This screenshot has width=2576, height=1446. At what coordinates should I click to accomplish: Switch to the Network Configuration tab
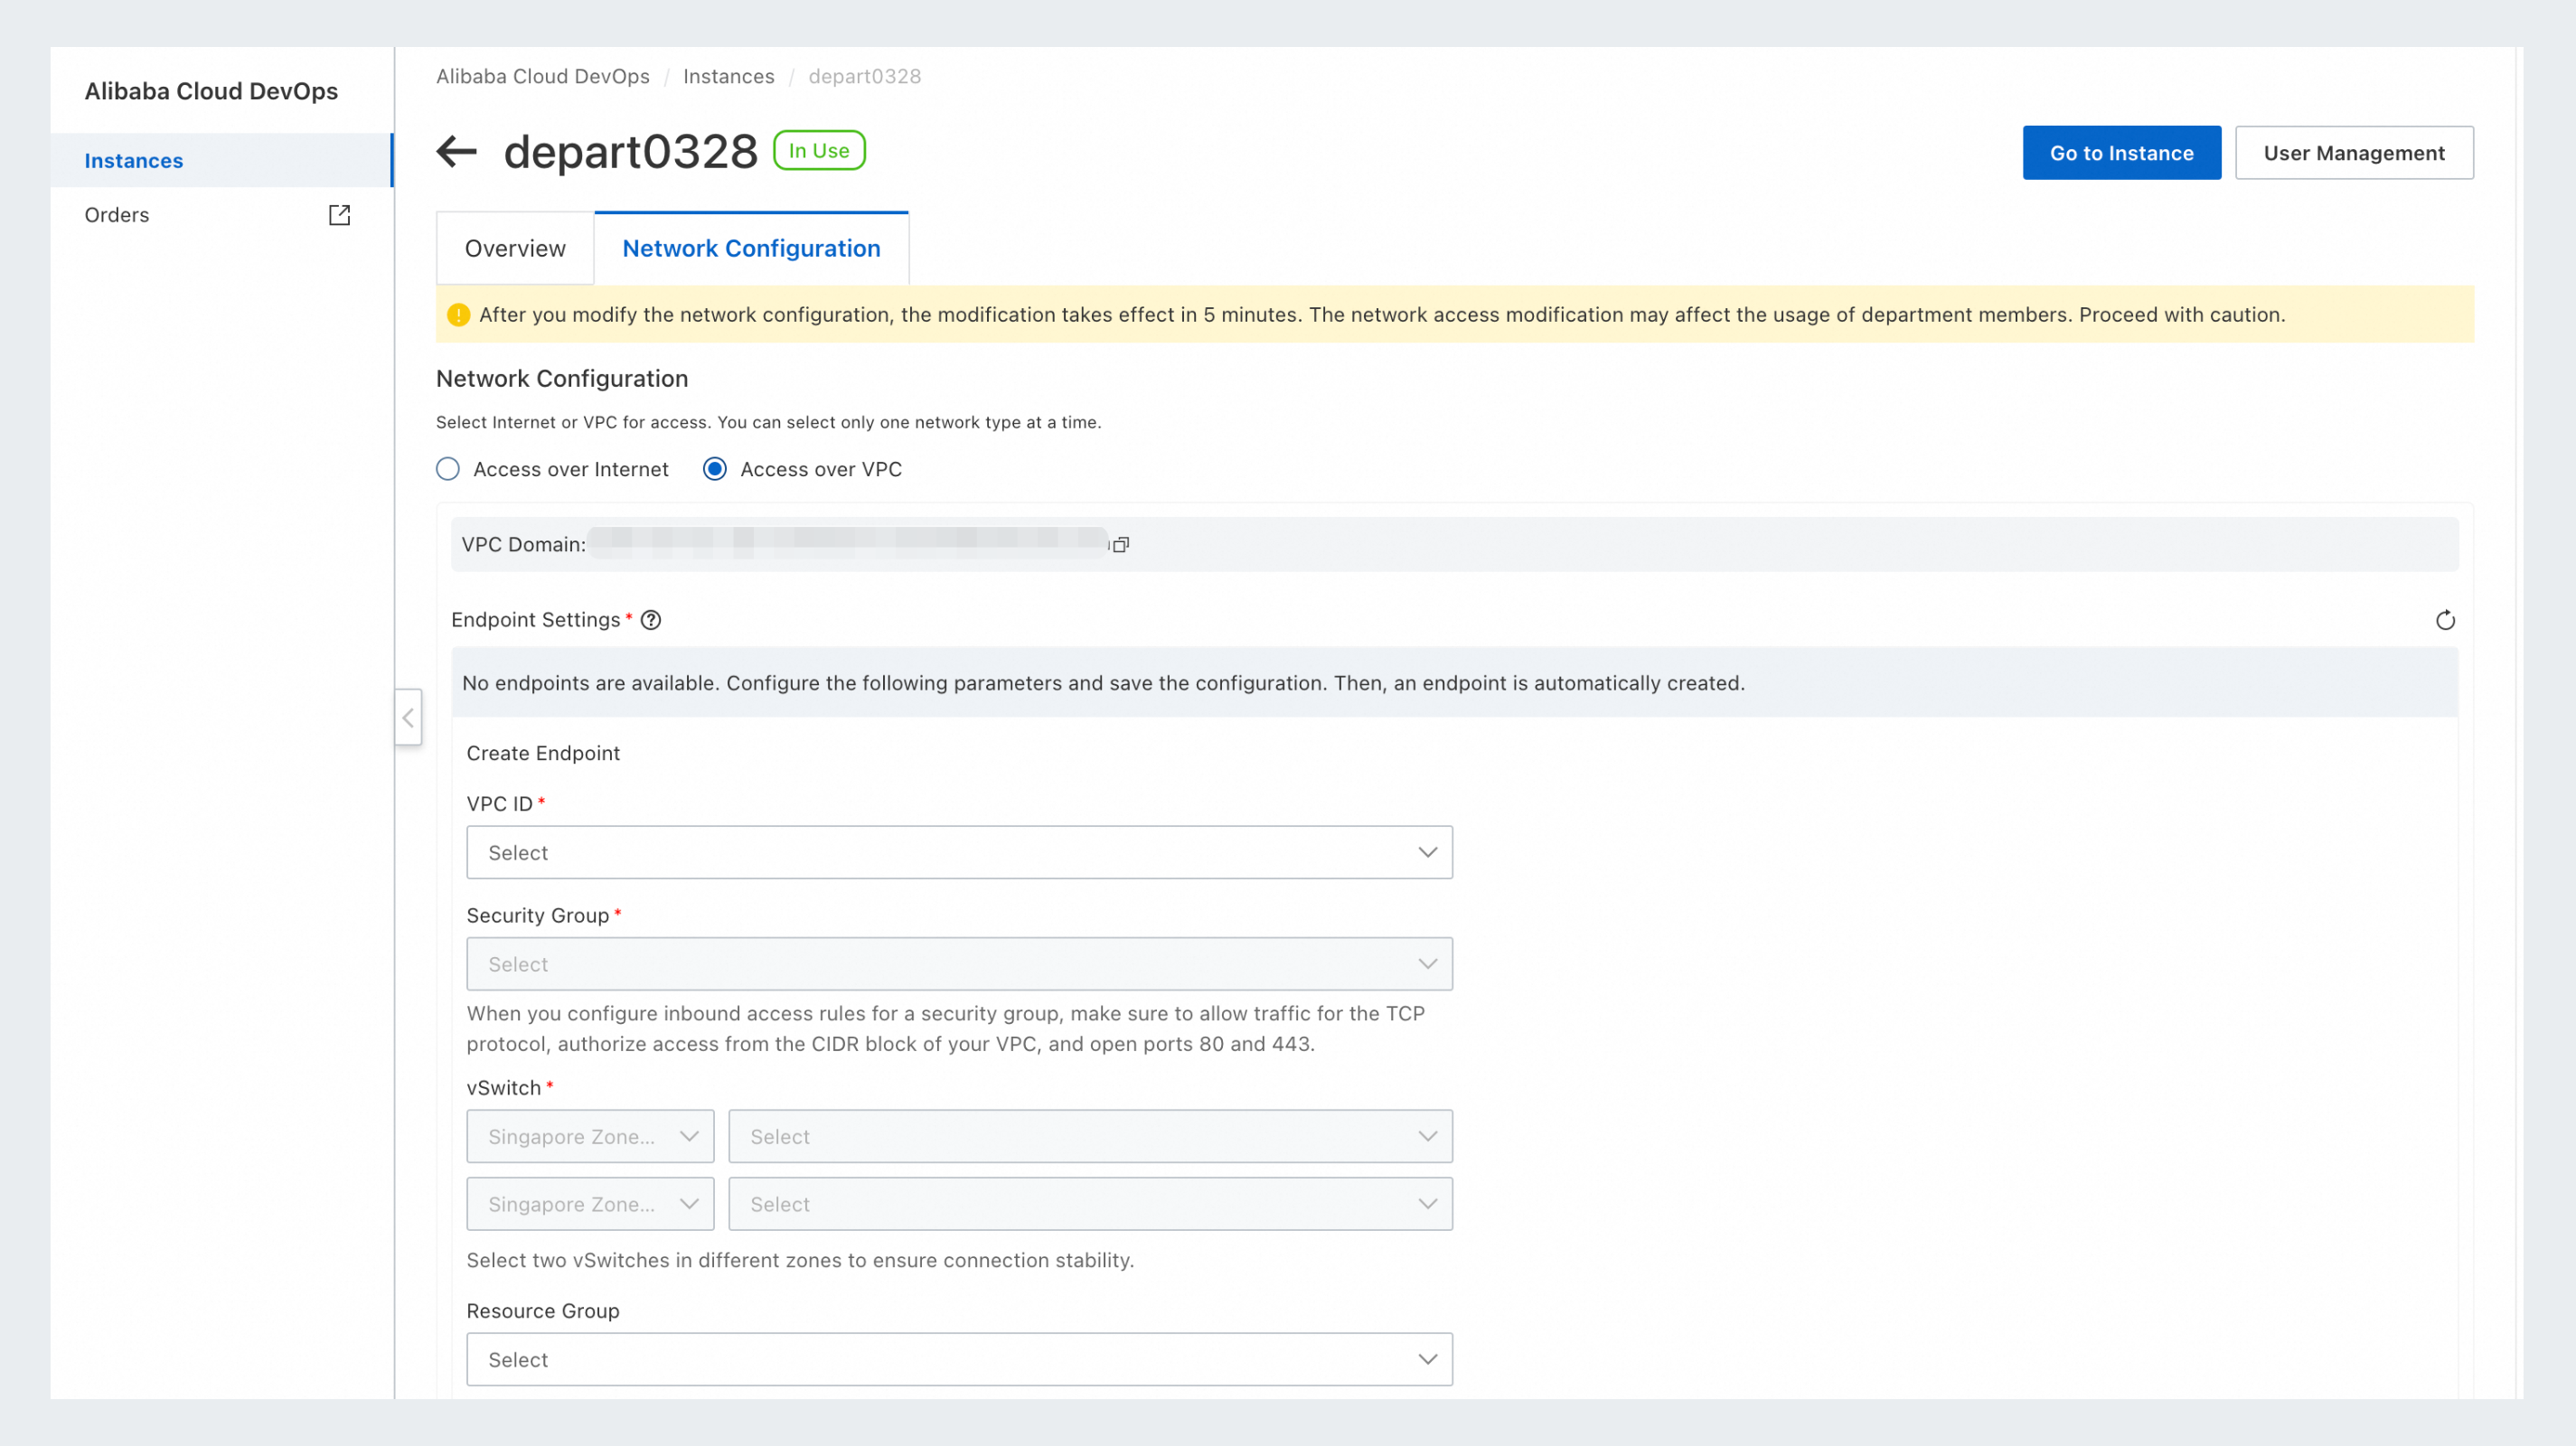click(x=751, y=248)
